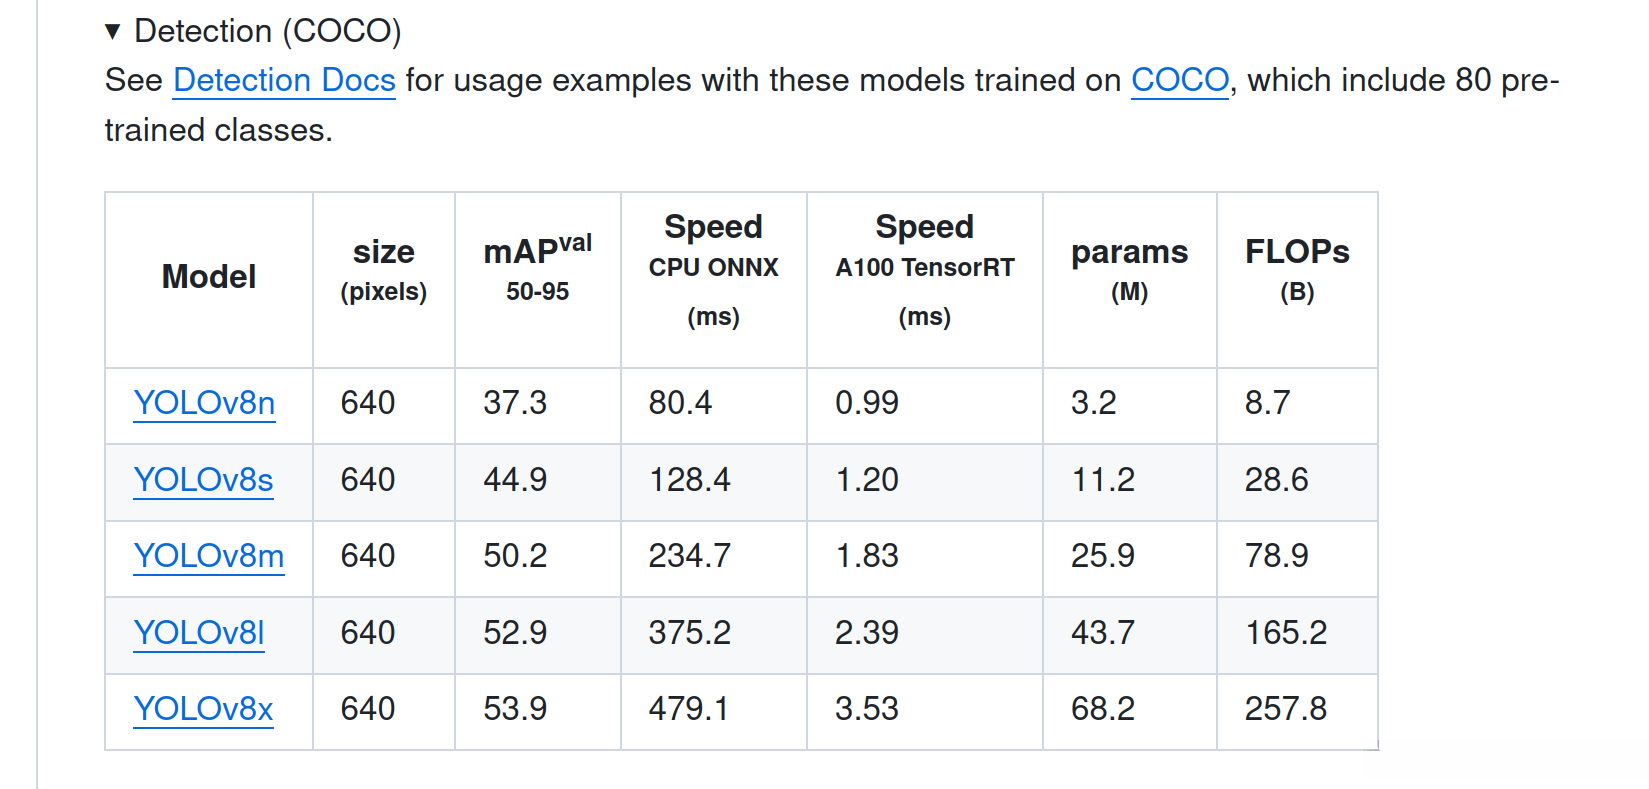The height and width of the screenshot is (789, 1649).
Task: Open the YOLOv8m model link
Action: click(208, 556)
